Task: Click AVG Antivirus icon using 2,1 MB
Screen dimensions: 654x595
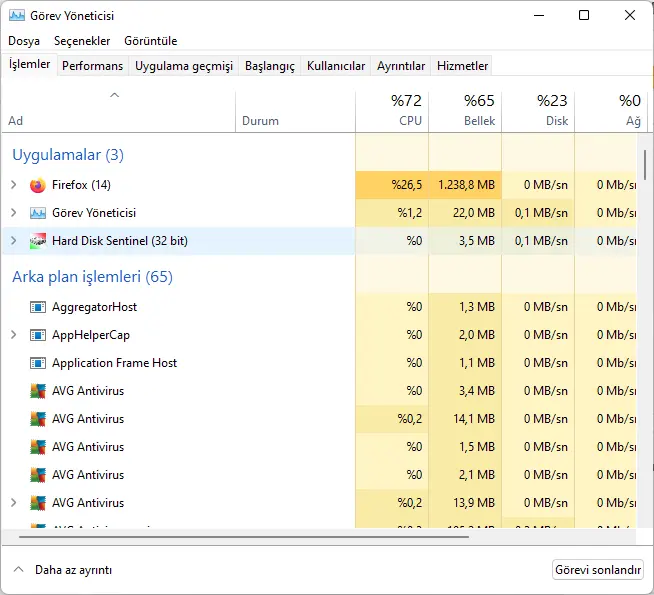Action: click(x=38, y=475)
